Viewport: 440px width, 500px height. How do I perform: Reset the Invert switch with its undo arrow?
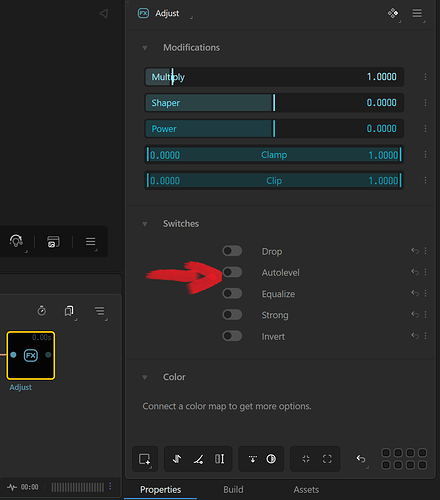[415, 336]
